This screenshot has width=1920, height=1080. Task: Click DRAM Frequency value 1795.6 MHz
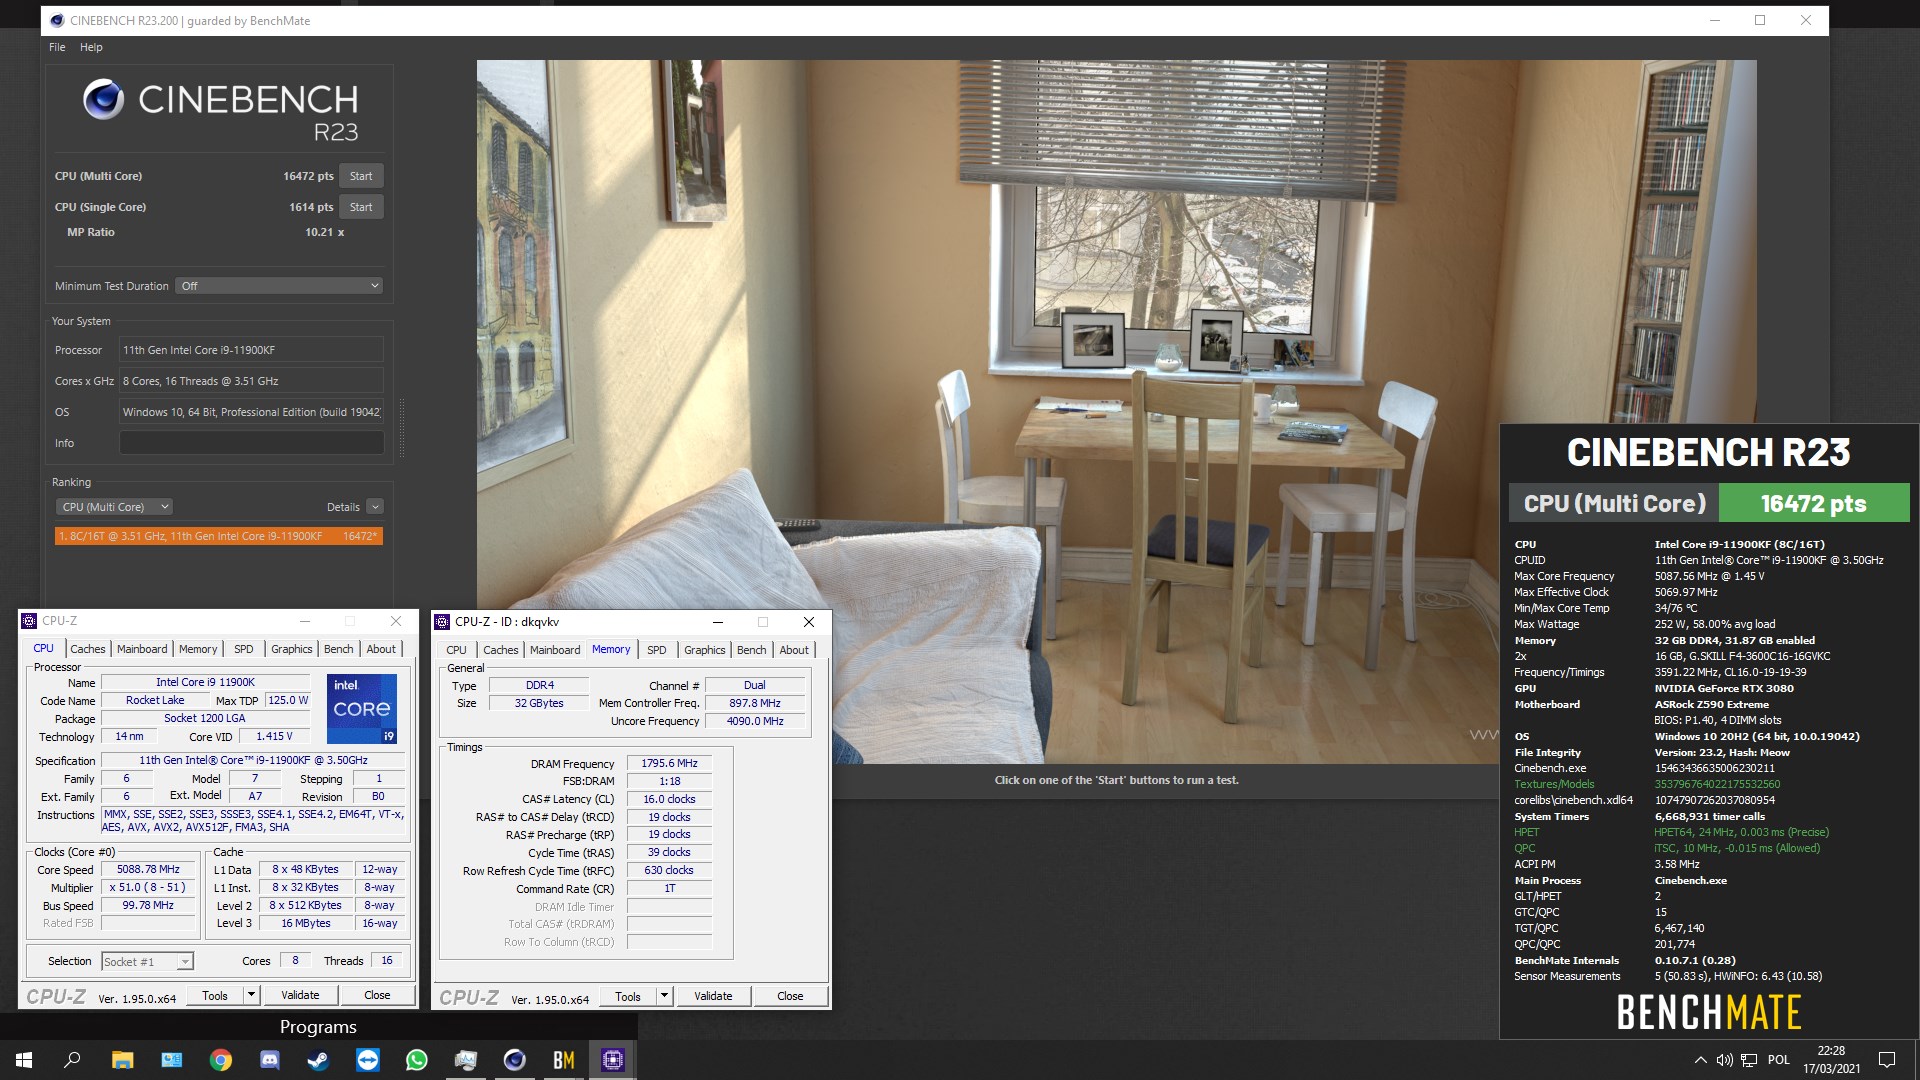point(670,763)
